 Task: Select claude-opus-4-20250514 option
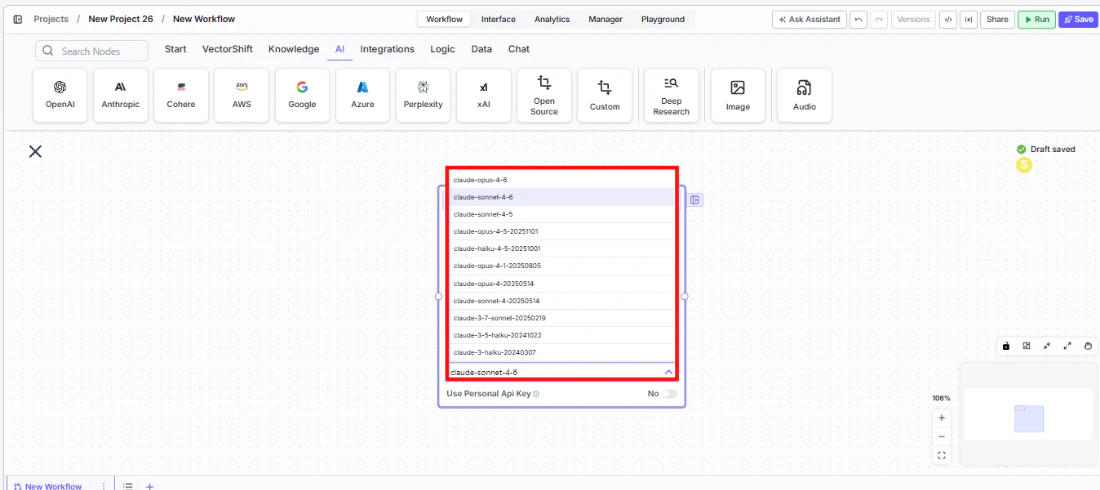(x=562, y=284)
